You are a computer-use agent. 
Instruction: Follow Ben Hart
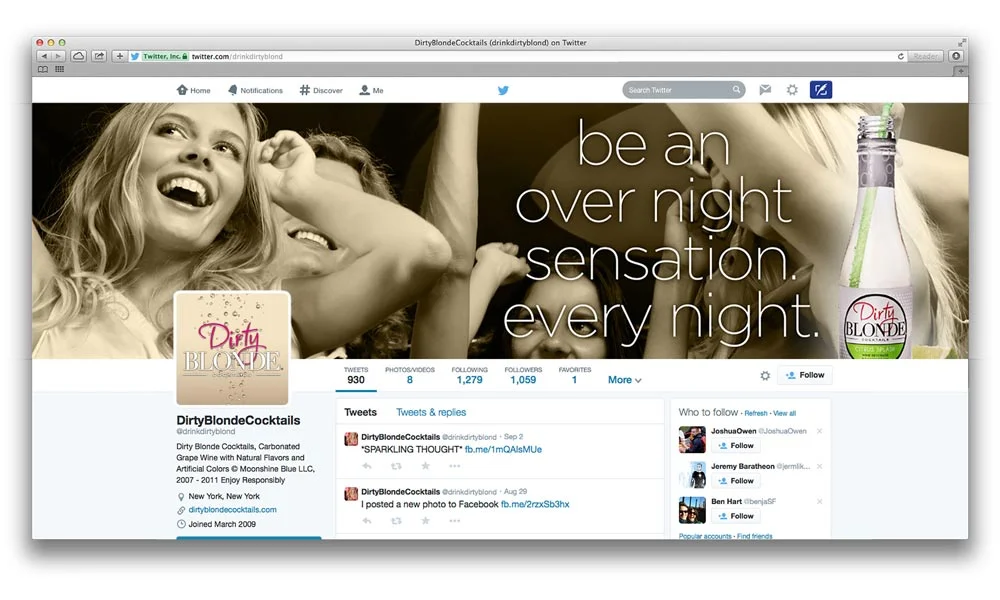(x=735, y=516)
